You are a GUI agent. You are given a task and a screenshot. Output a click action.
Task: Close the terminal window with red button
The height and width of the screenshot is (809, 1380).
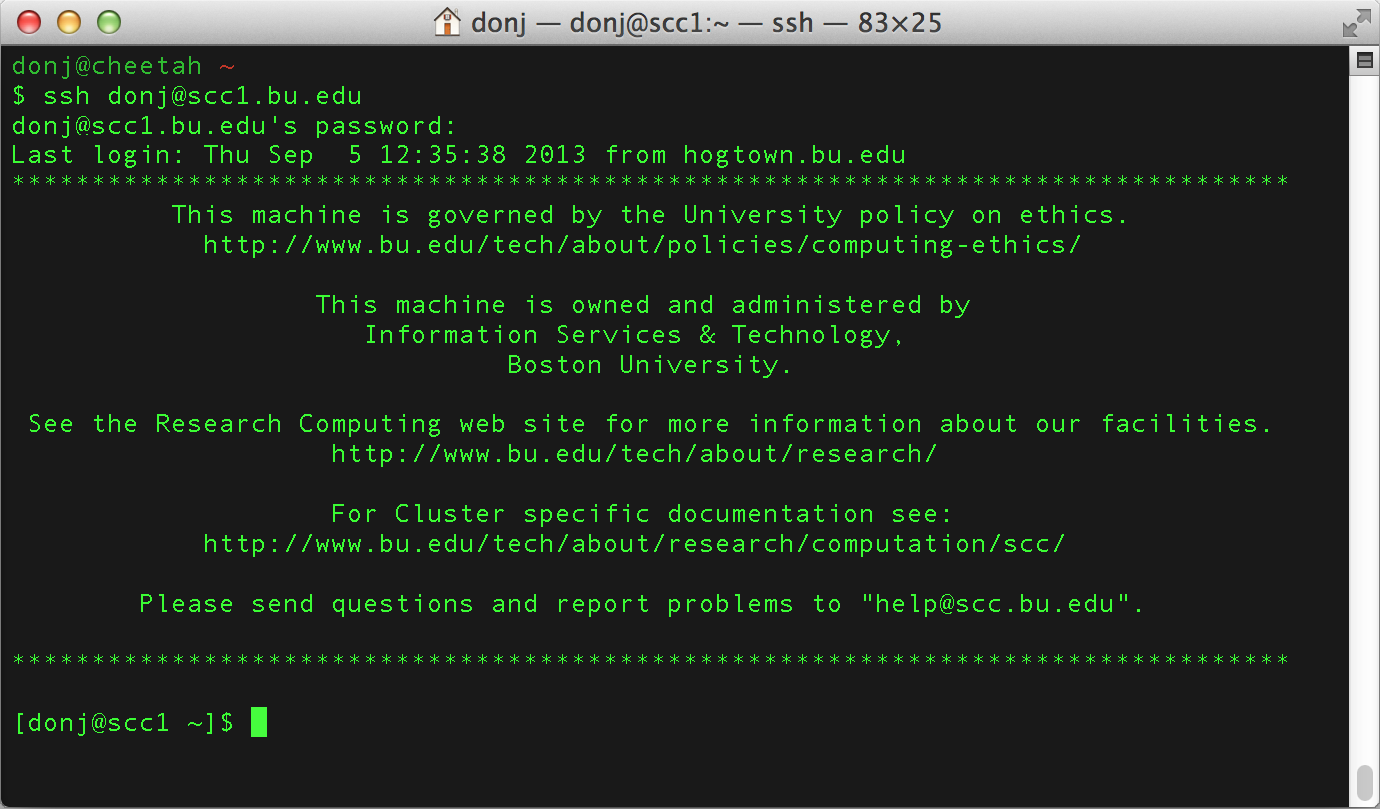(30, 22)
